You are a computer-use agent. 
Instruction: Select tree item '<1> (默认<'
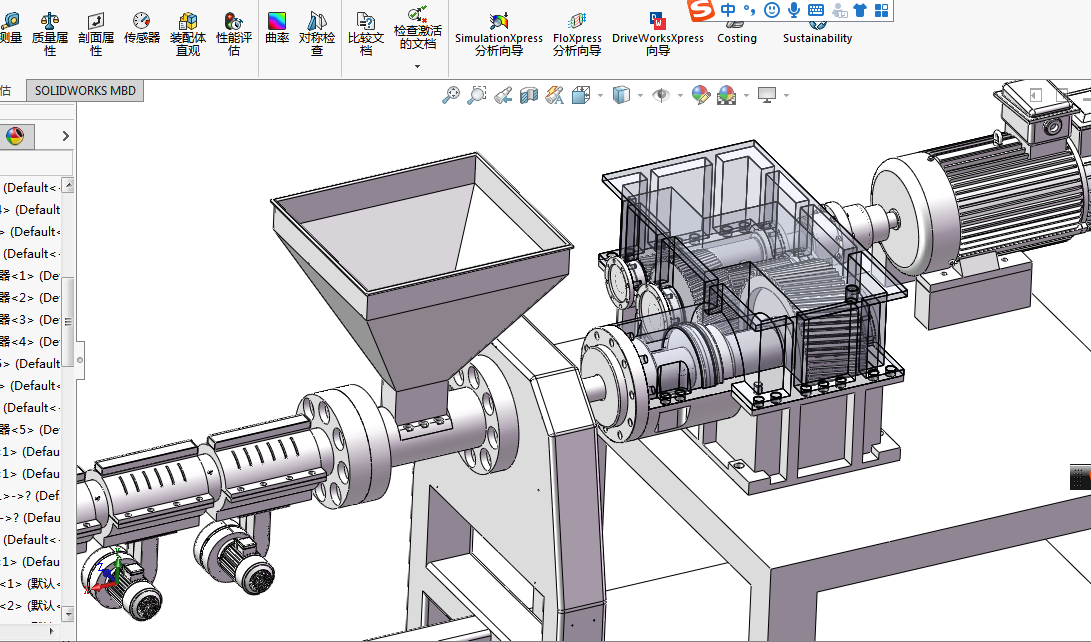(x=30, y=584)
